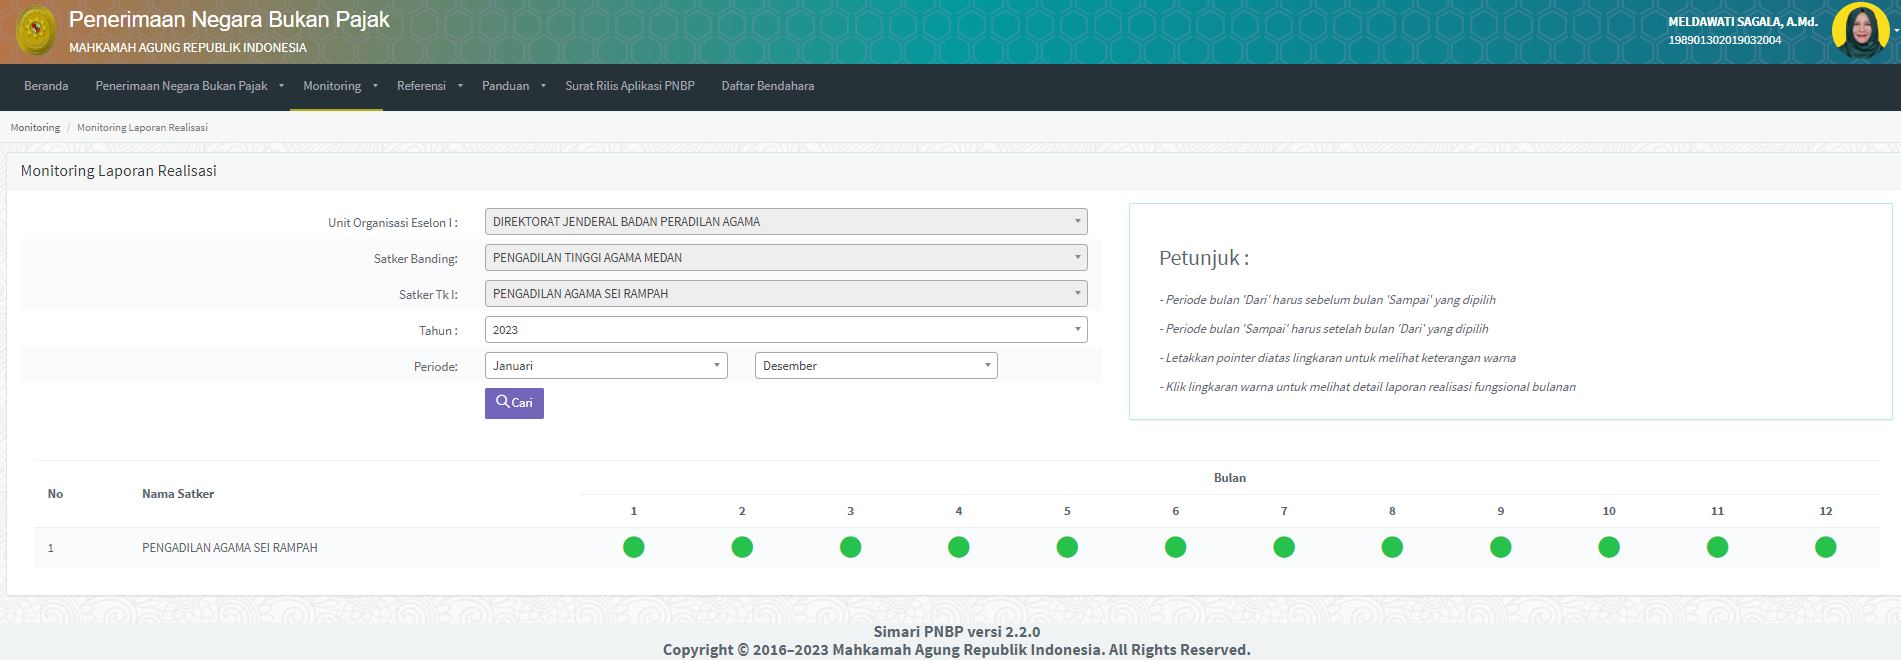The image size is (1901, 660).
Task: Open the Satker Tk I dropdown
Action: coord(785,294)
